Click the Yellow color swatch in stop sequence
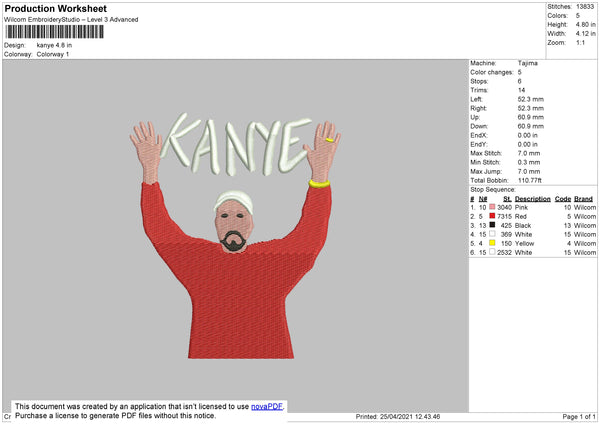 [x=492, y=243]
